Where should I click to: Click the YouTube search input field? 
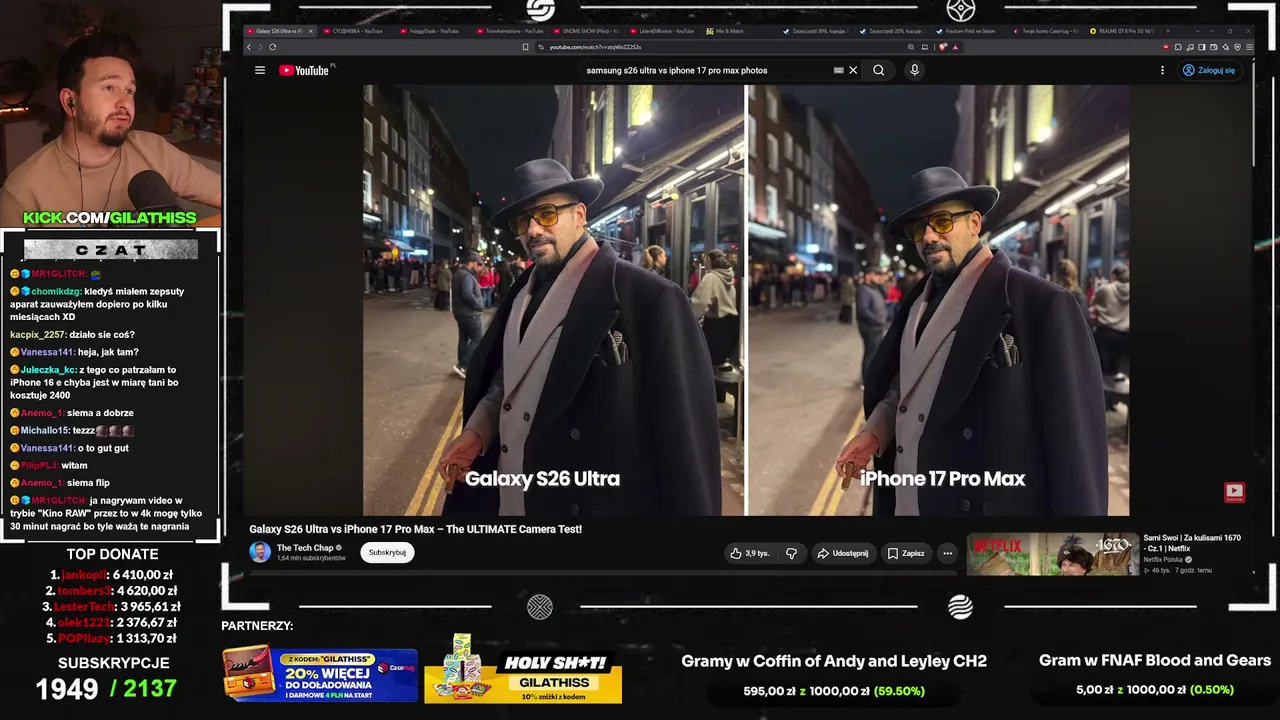[705, 70]
